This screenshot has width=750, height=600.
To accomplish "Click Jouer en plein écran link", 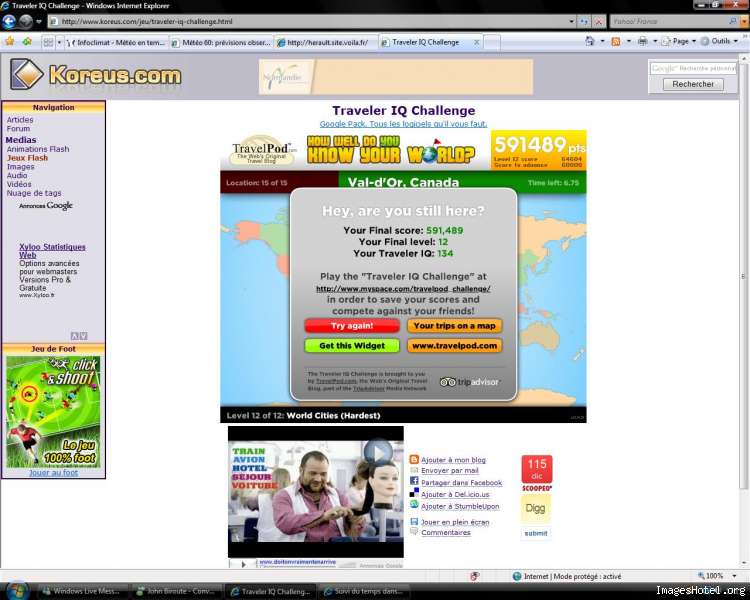I will click(455, 522).
